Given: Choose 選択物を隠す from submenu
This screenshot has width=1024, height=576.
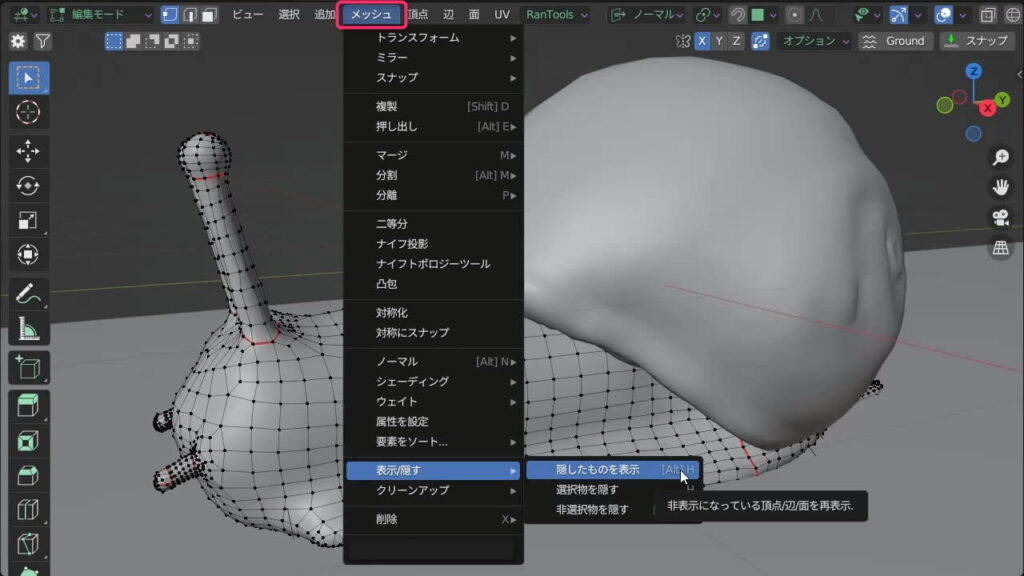Looking at the screenshot, I should (613, 489).
